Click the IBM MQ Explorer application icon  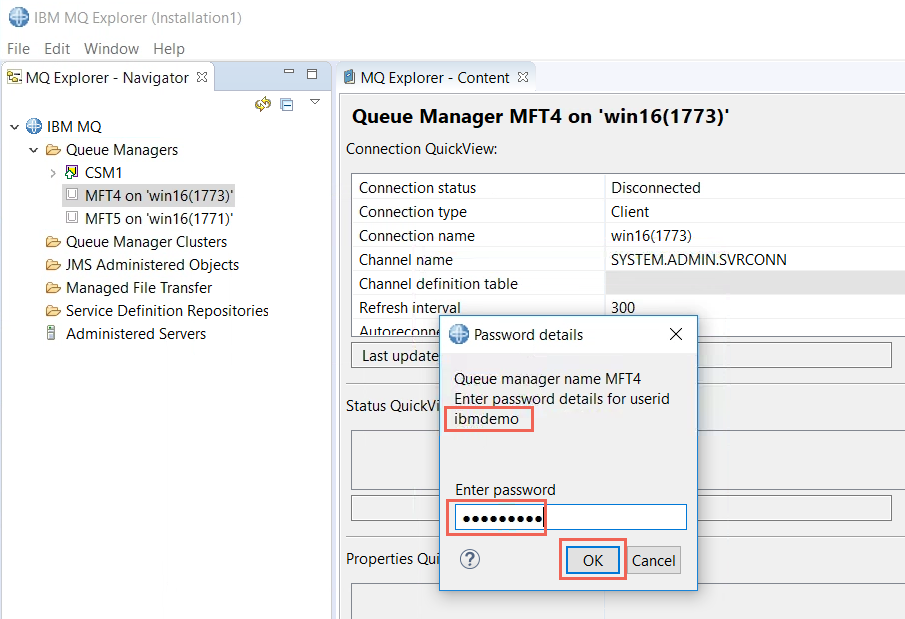18,17
